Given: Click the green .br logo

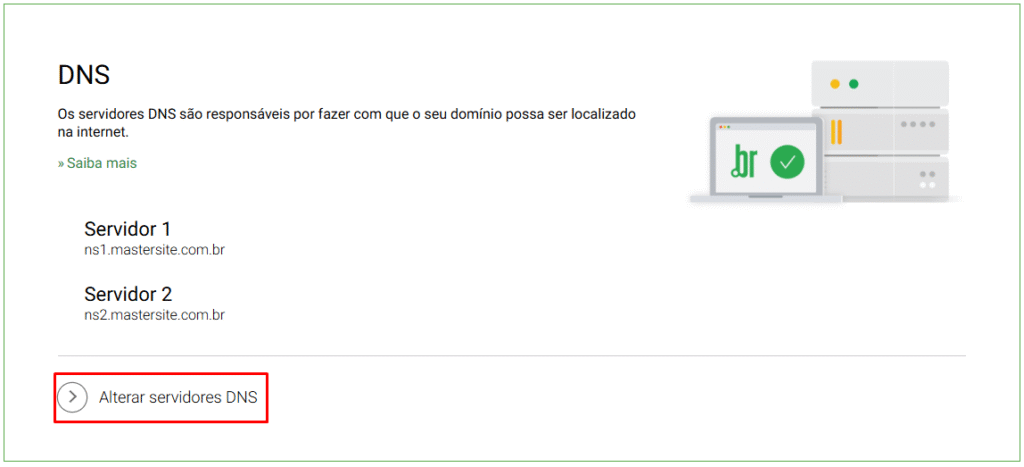Looking at the screenshot, I should coord(743,162).
